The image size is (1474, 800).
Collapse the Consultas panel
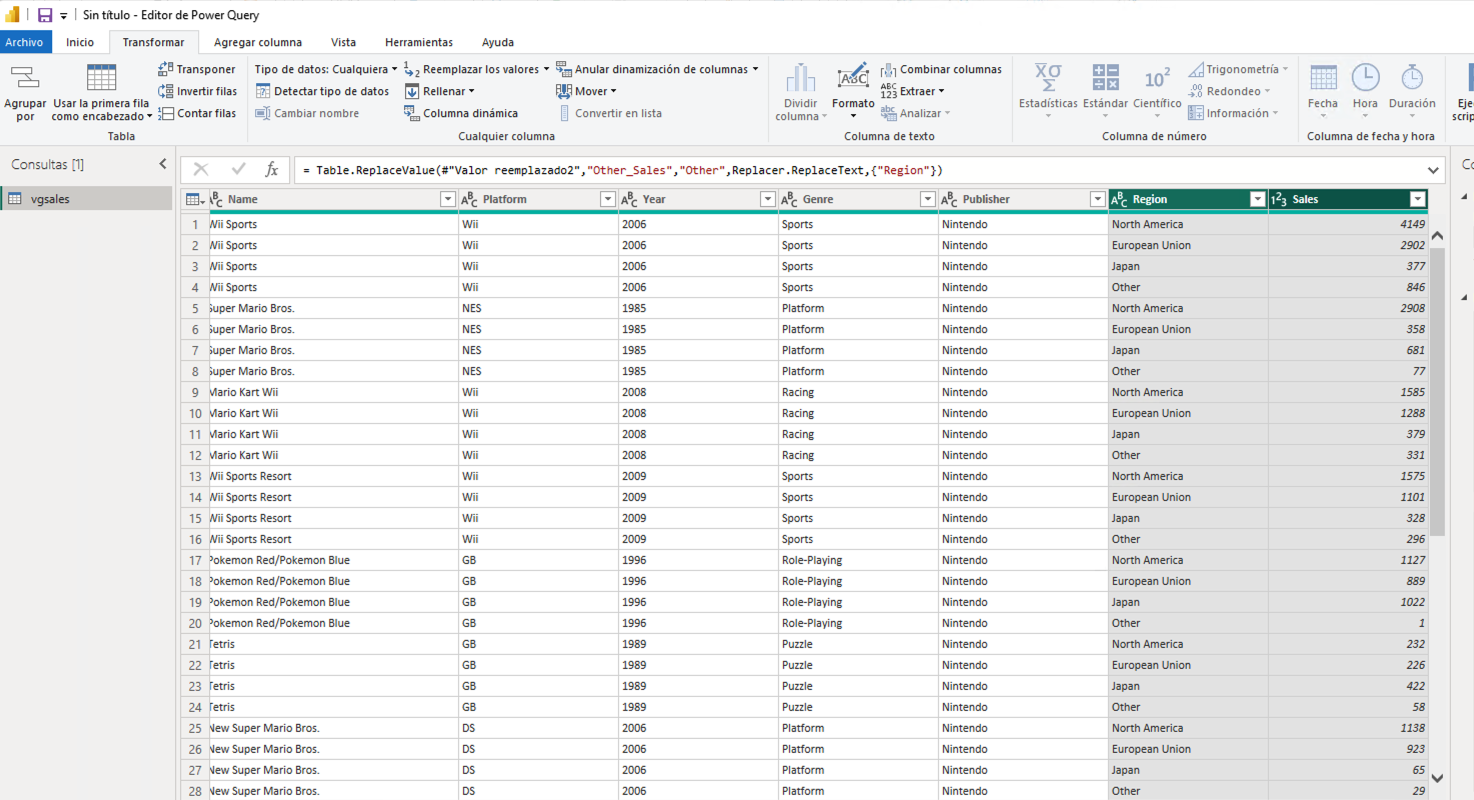[x=163, y=164]
